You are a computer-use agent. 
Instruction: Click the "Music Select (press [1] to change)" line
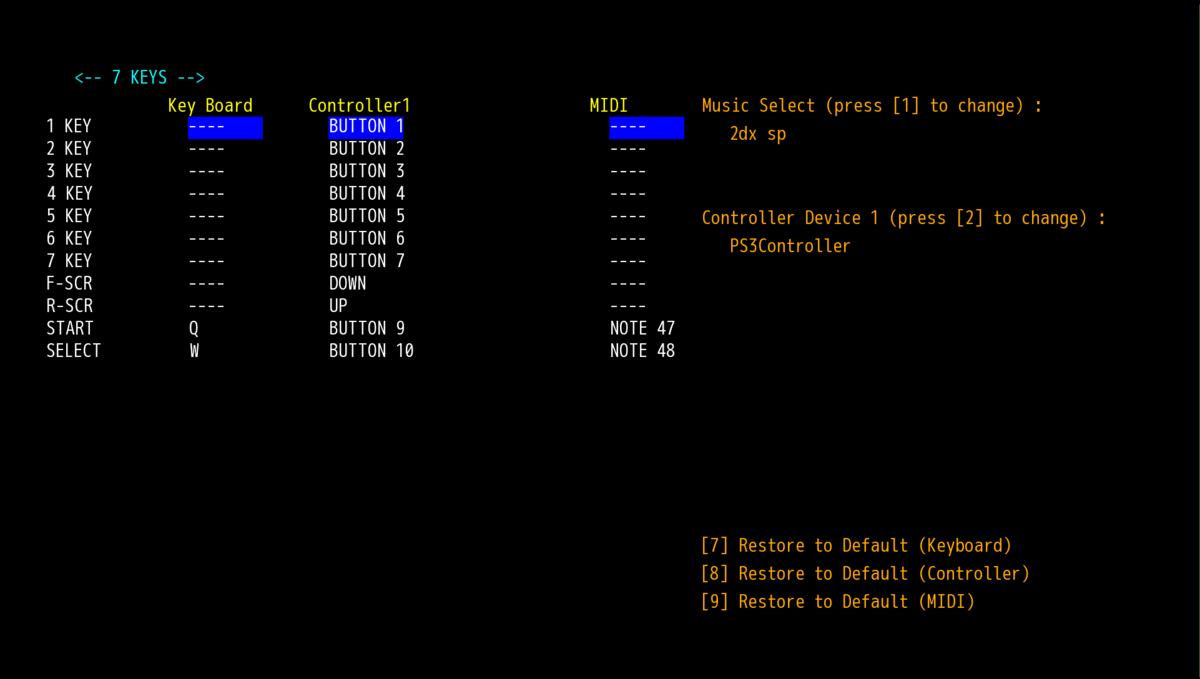872,106
